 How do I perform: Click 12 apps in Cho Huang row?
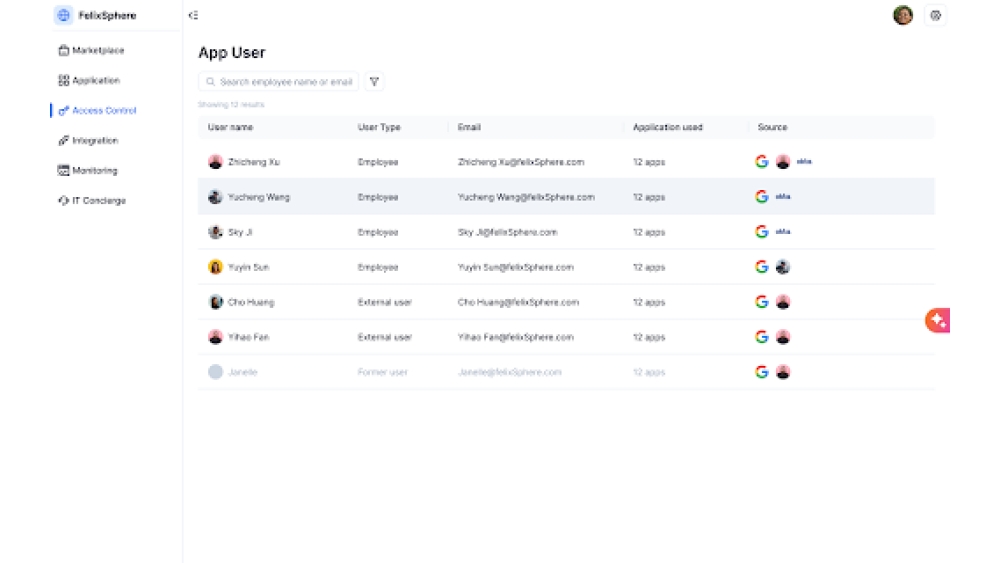pyautogui.click(x=649, y=302)
